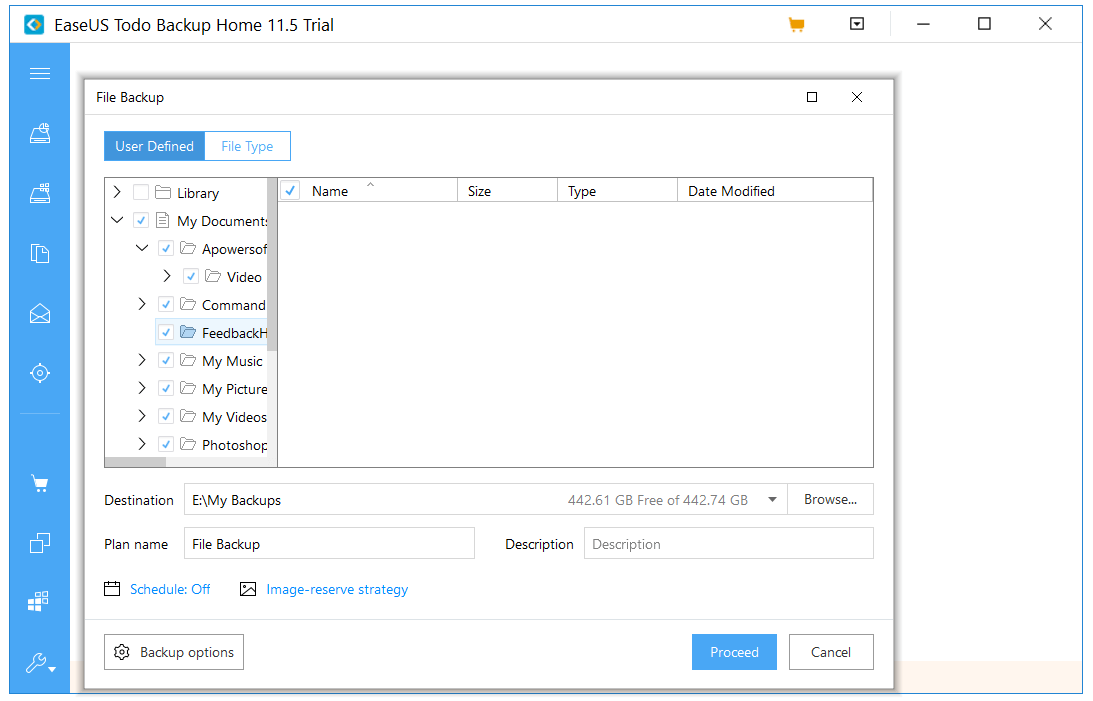This screenshot has height=701, width=1093.
Task: Expand the Library tree node
Action: [117, 192]
